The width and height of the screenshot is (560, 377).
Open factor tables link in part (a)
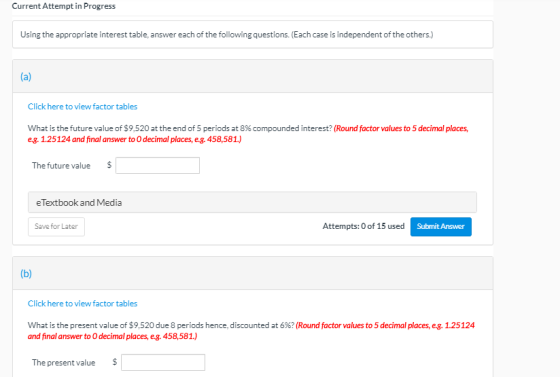(82, 106)
